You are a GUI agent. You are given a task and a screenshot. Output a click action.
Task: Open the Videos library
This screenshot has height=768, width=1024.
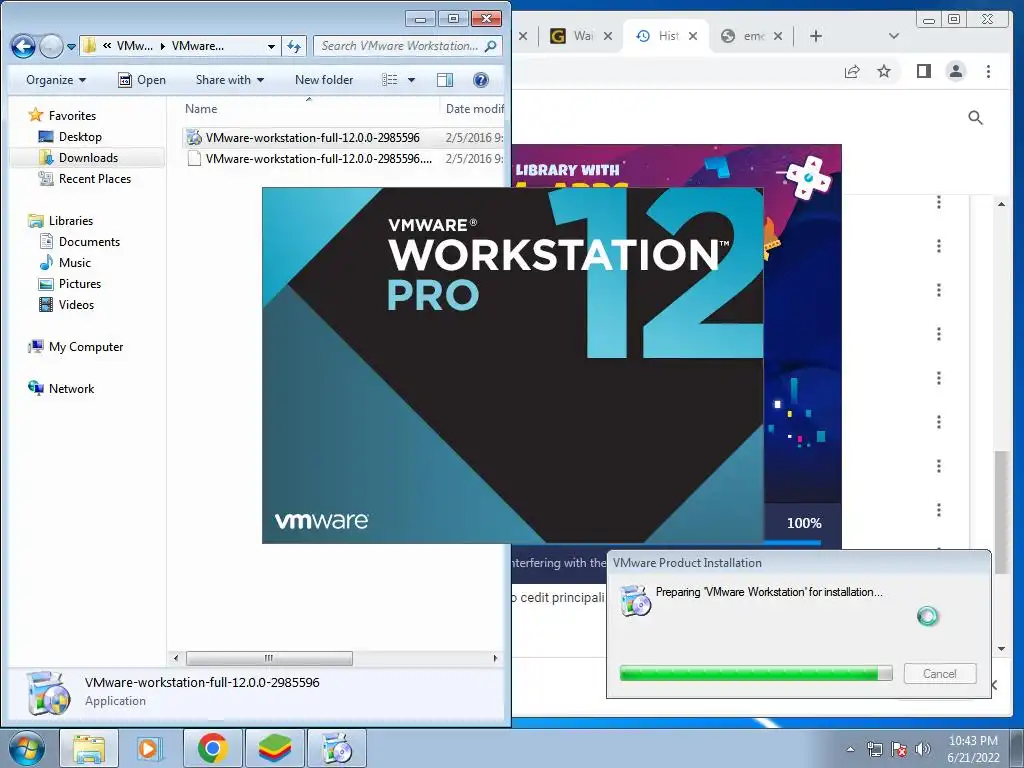(x=67, y=304)
